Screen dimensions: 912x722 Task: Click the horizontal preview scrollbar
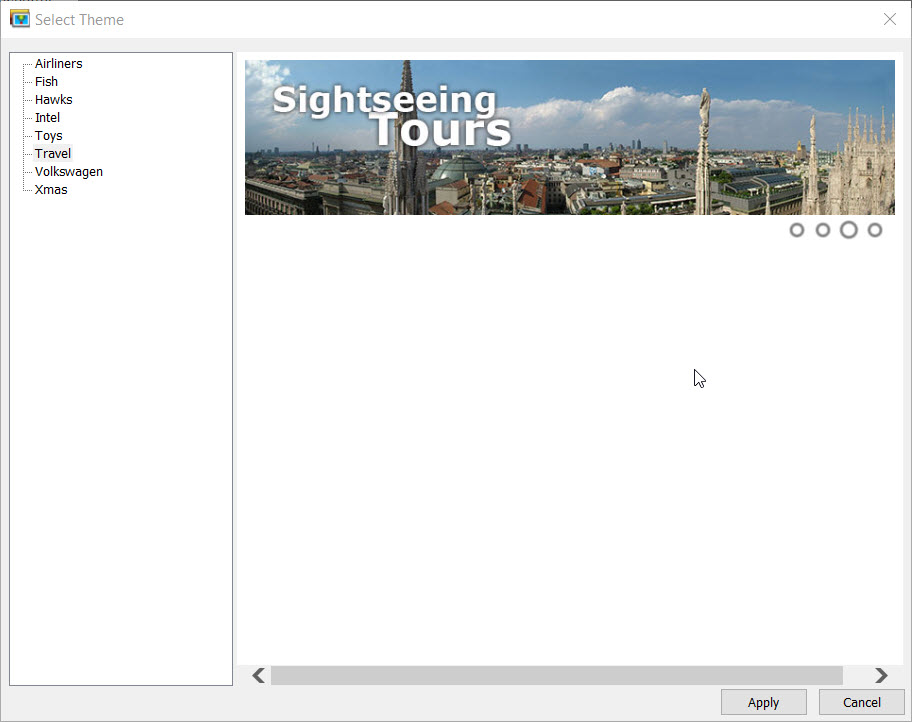point(557,675)
